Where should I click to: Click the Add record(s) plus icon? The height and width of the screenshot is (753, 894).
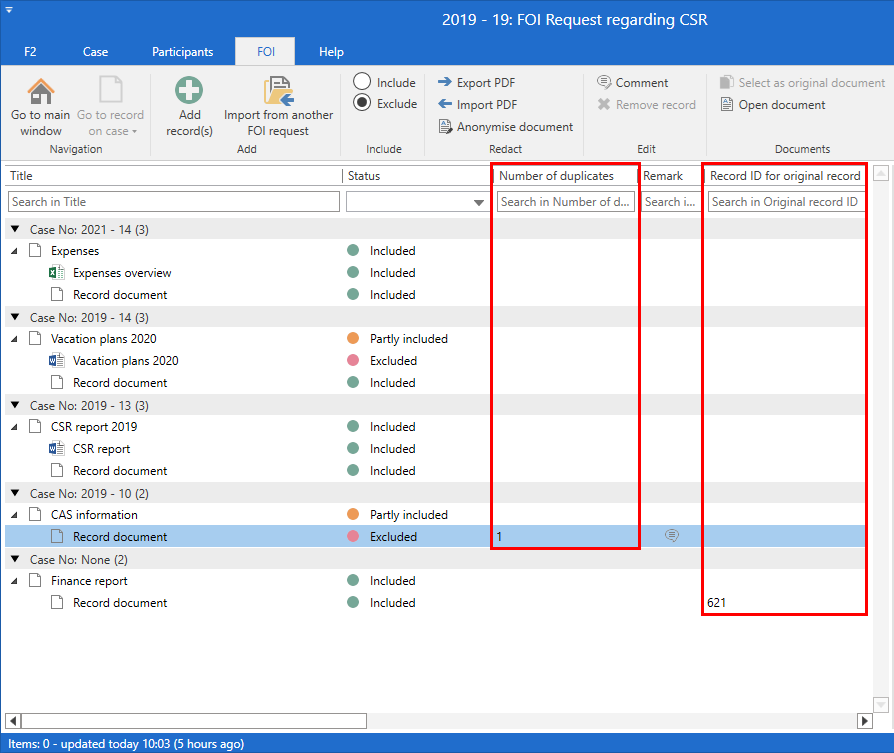click(x=189, y=92)
